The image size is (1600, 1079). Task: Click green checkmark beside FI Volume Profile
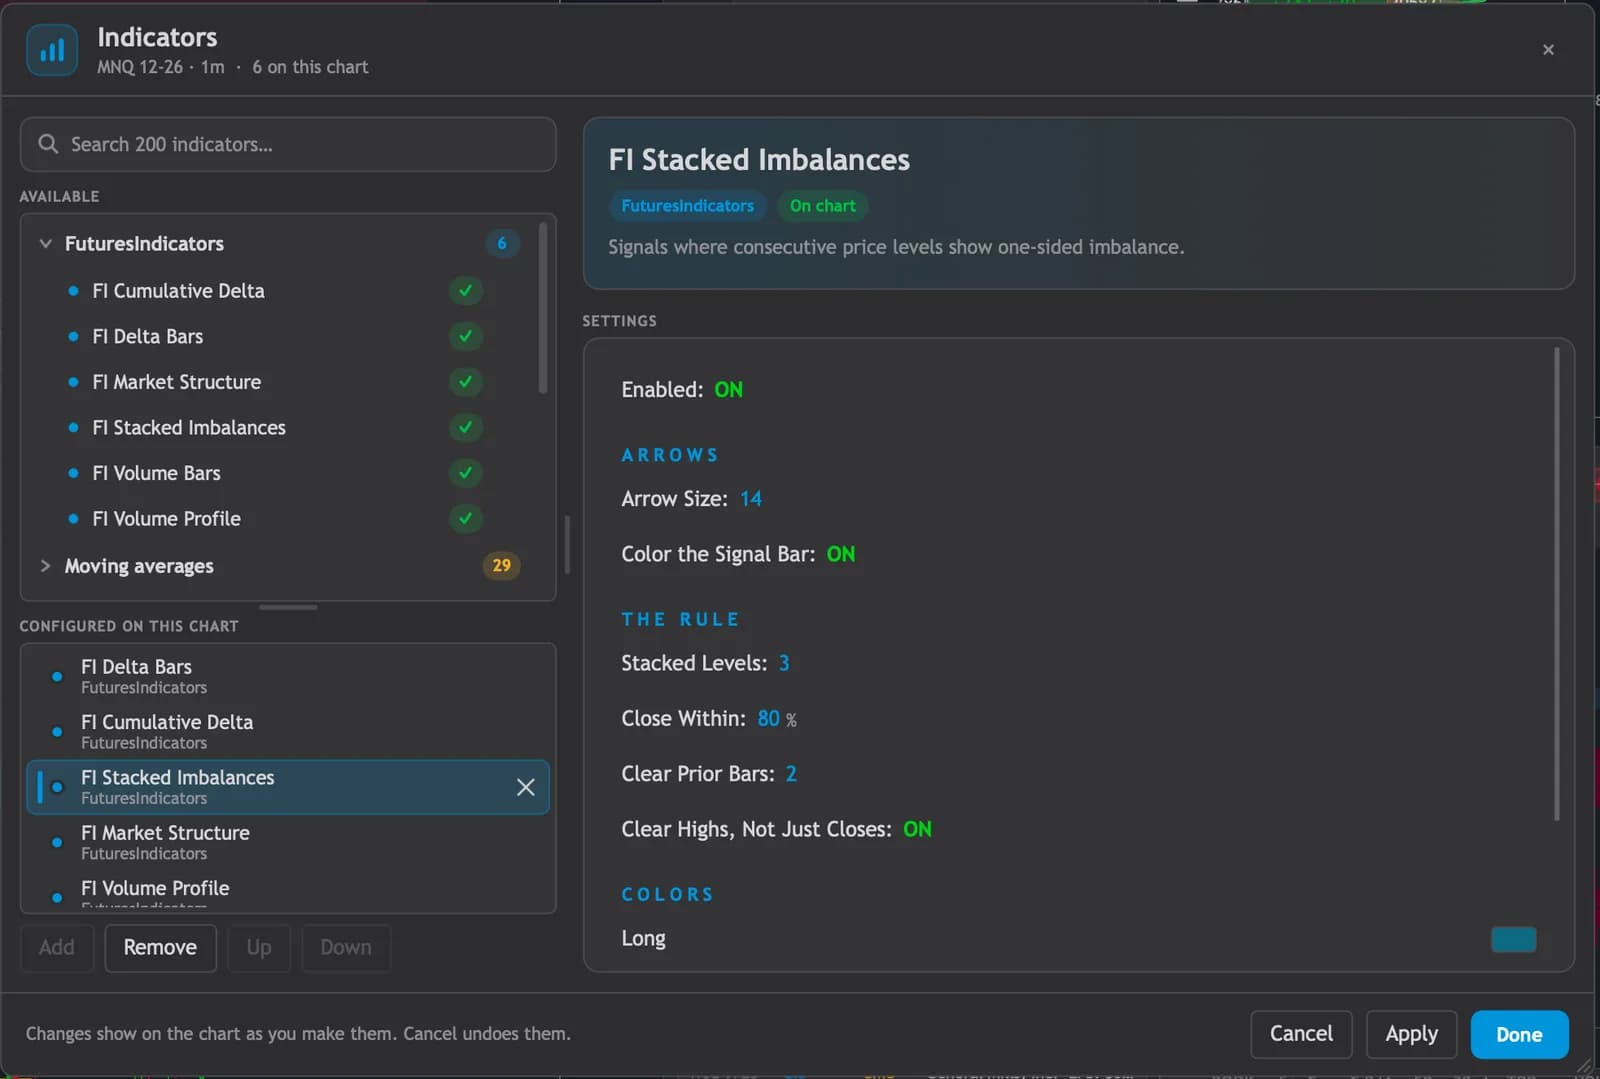tap(465, 518)
